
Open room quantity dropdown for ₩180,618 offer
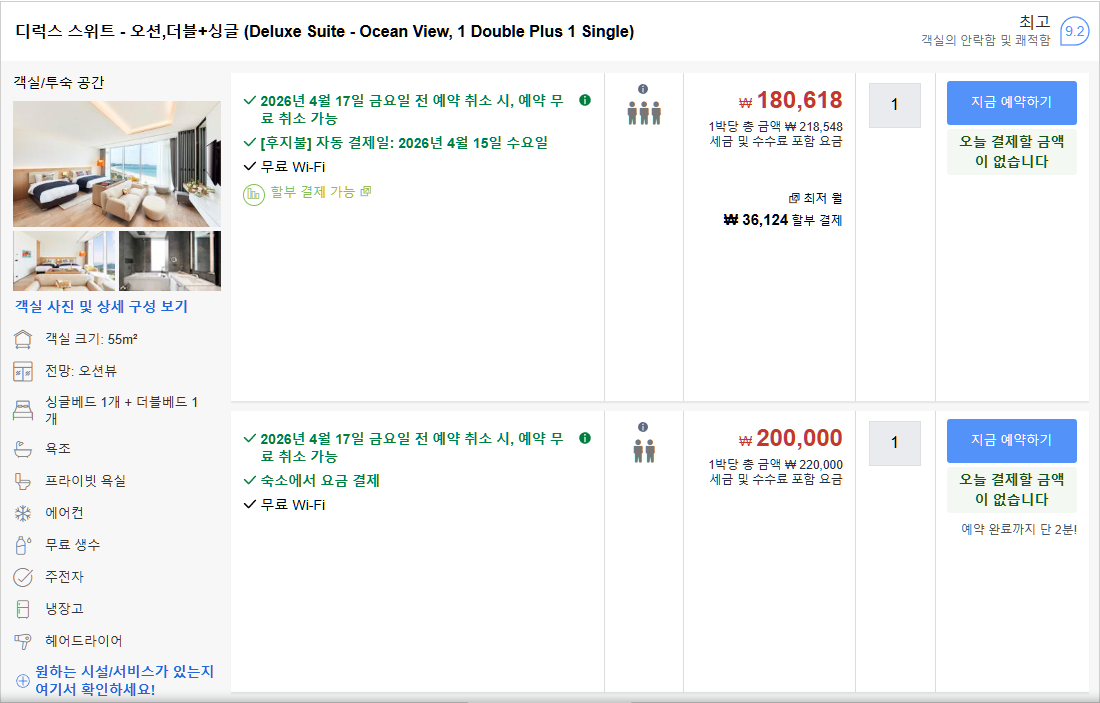(894, 105)
